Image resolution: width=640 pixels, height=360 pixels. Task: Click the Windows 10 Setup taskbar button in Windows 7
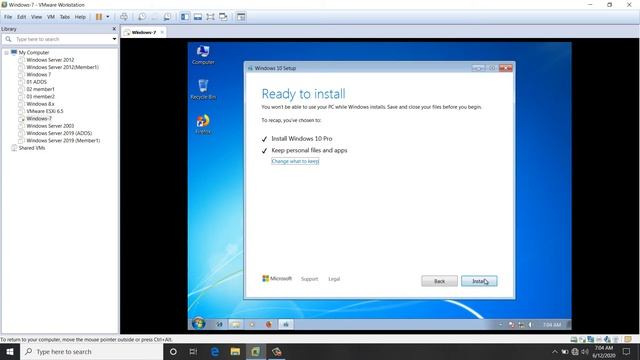point(286,324)
